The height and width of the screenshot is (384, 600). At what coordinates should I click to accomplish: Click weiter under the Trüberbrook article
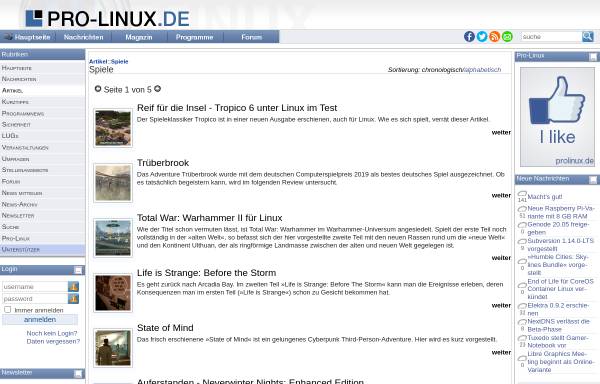tap(501, 195)
